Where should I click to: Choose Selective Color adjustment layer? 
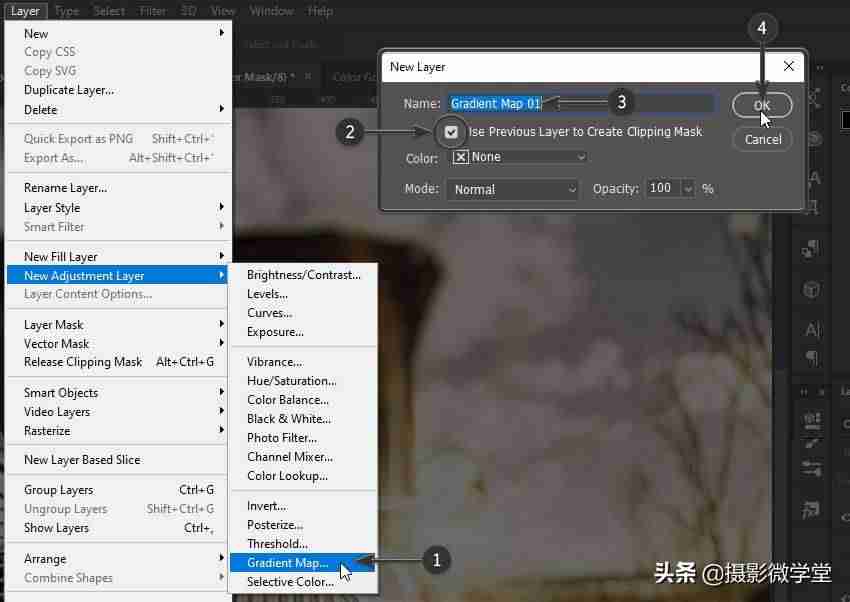click(x=302, y=582)
